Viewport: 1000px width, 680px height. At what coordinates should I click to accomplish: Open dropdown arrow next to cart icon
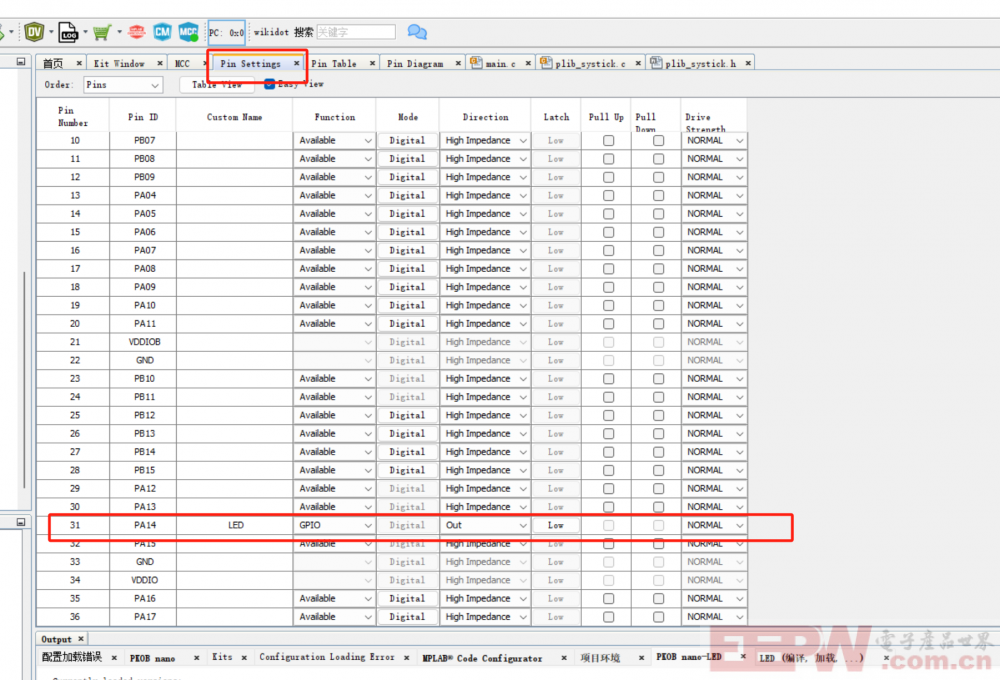119,32
